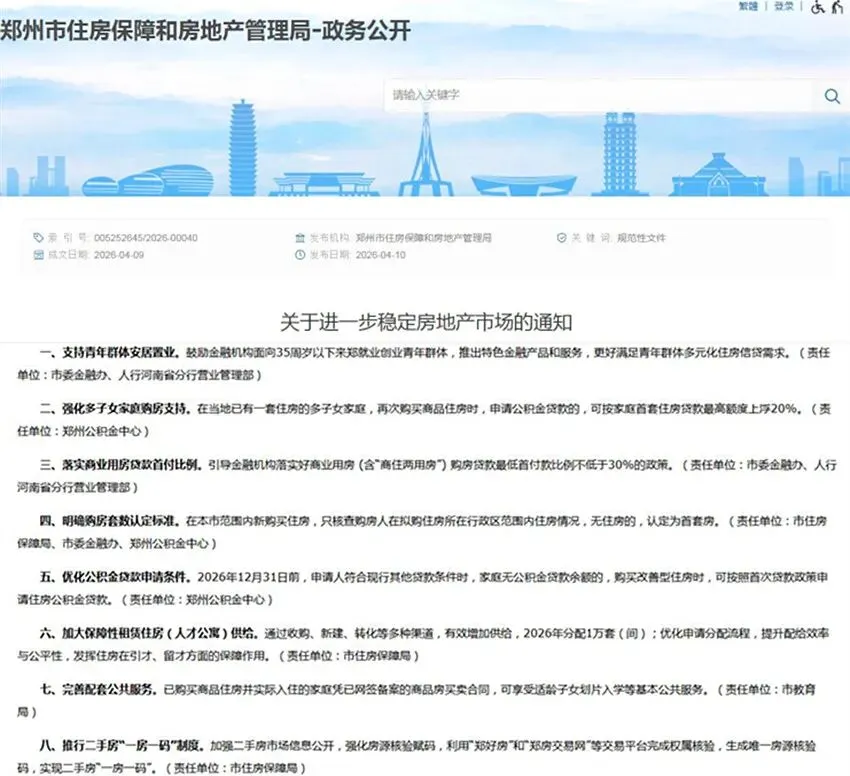
Task: Focus the 请输入关键字 search field
Action: (x=599, y=95)
